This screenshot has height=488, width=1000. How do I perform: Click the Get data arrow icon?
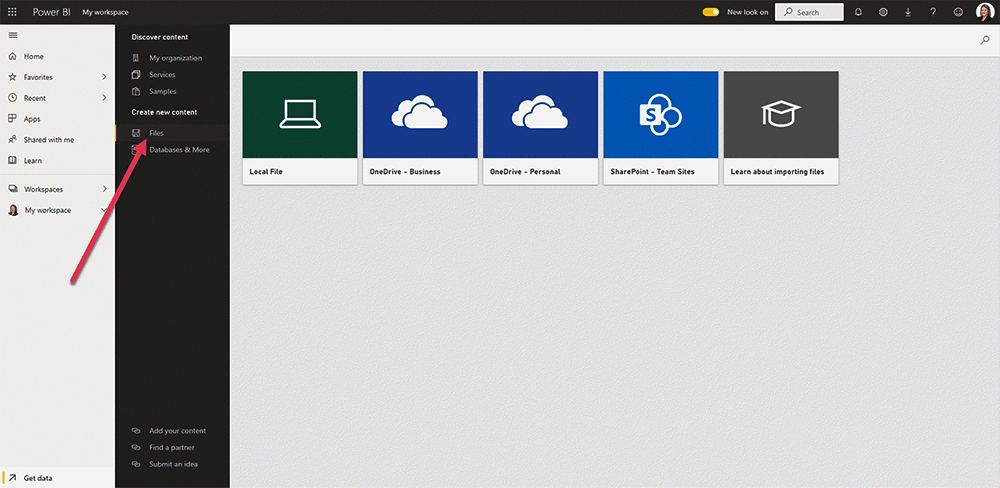coord(13,478)
